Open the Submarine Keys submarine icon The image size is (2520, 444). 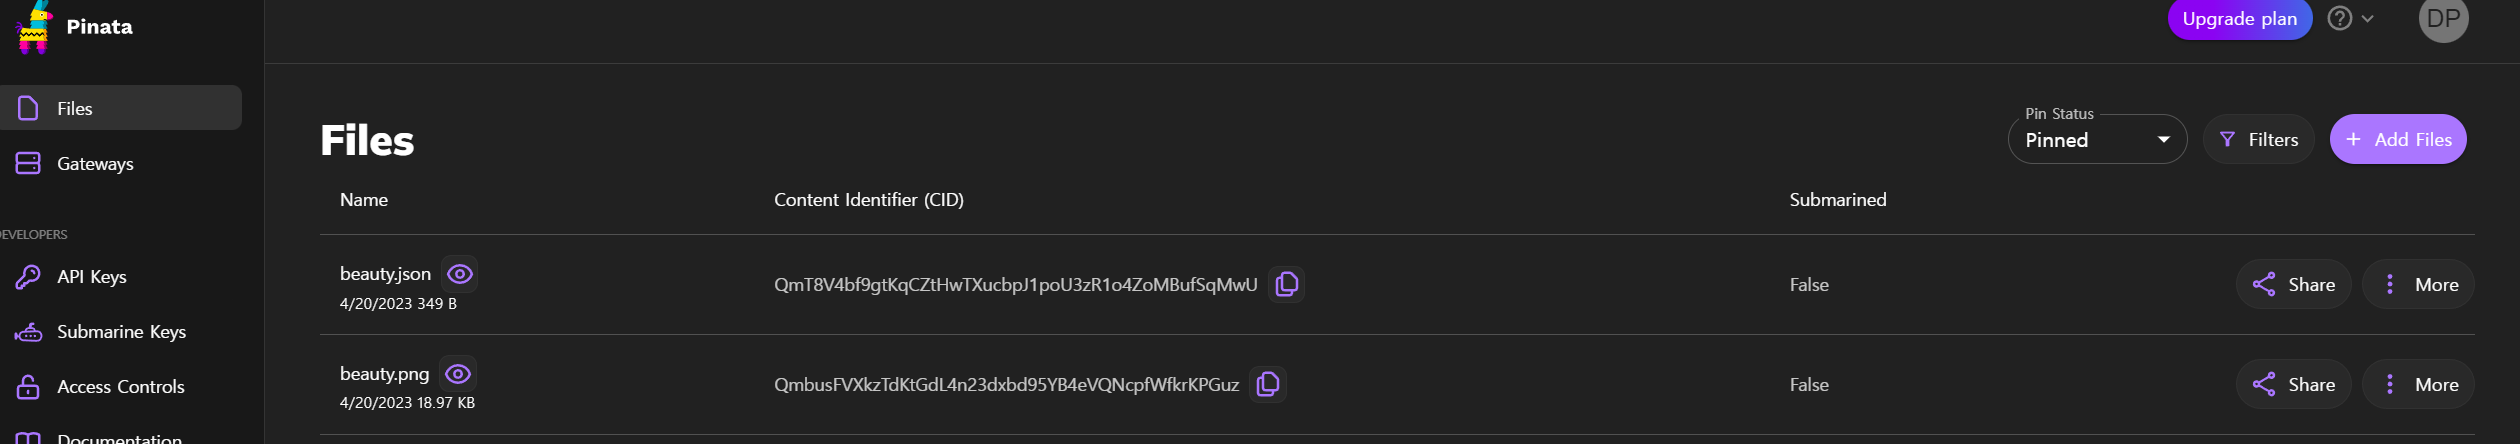click(x=28, y=332)
